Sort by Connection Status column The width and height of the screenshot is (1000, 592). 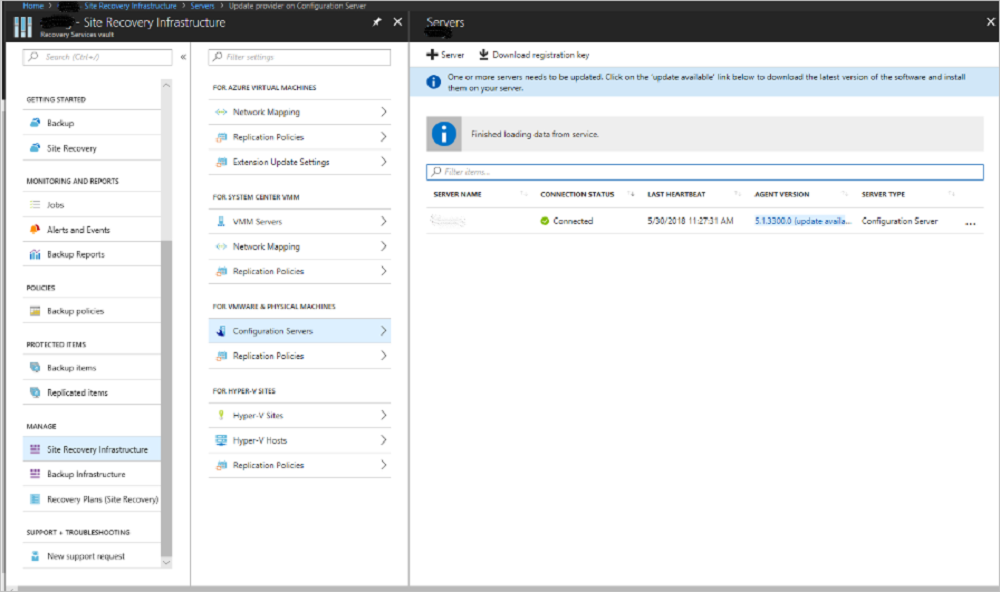[x=577, y=194]
